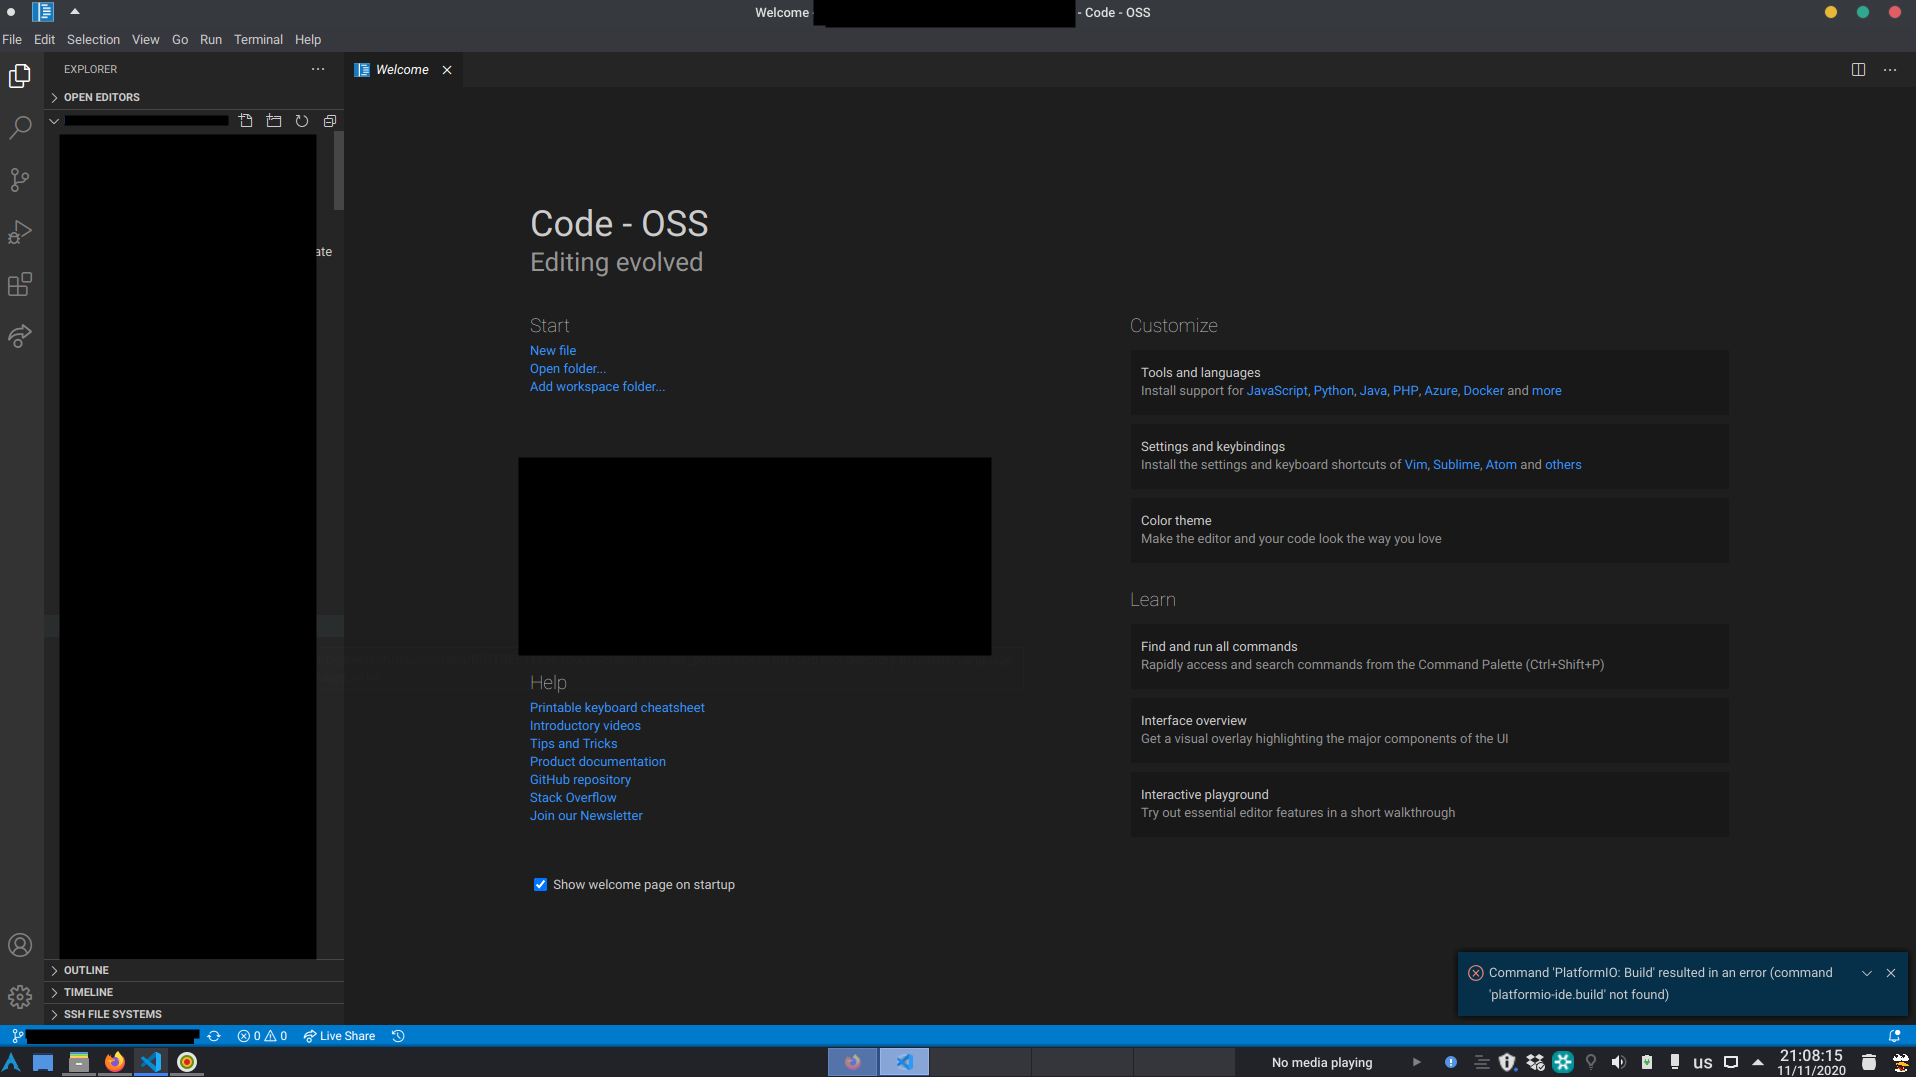Create a new file using explorer toolbar icon

(x=246, y=120)
